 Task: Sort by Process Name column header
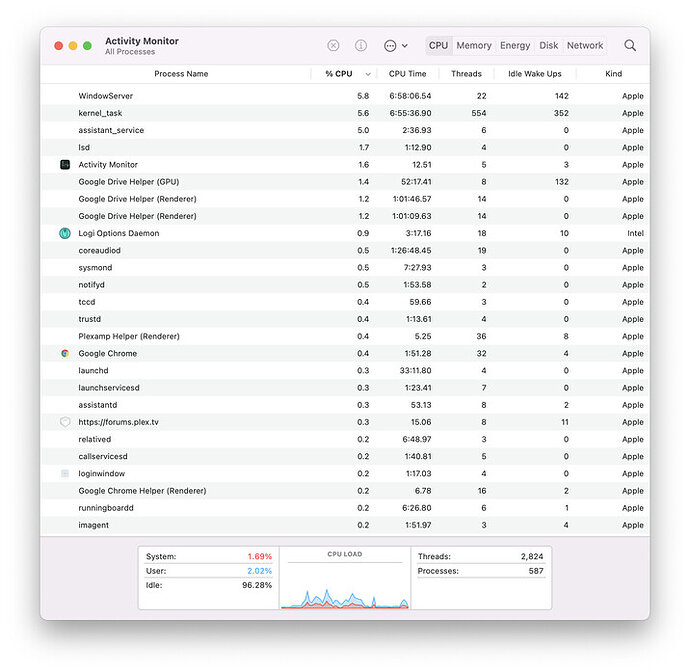pyautogui.click(x=181, y=74)
